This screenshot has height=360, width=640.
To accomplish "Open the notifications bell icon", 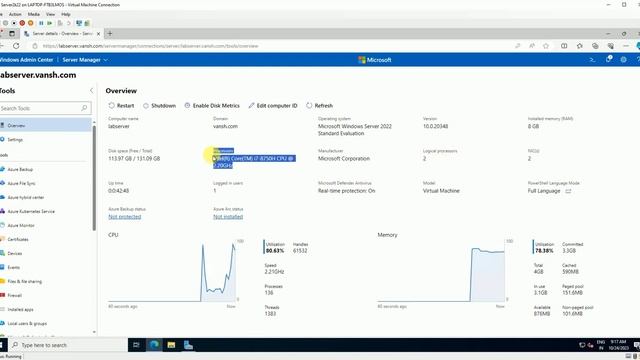I will [609, 60].
